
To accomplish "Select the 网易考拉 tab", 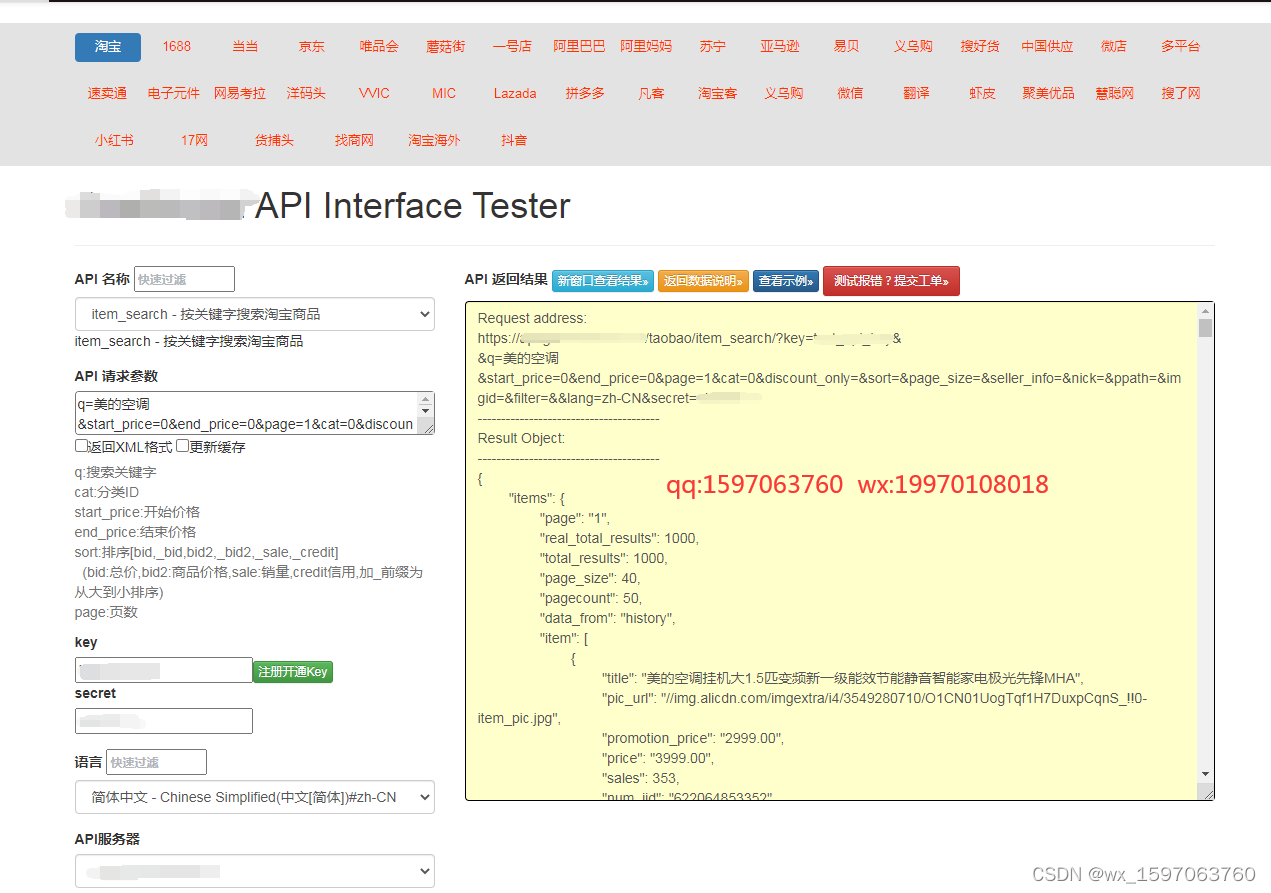I will point(240,94).
